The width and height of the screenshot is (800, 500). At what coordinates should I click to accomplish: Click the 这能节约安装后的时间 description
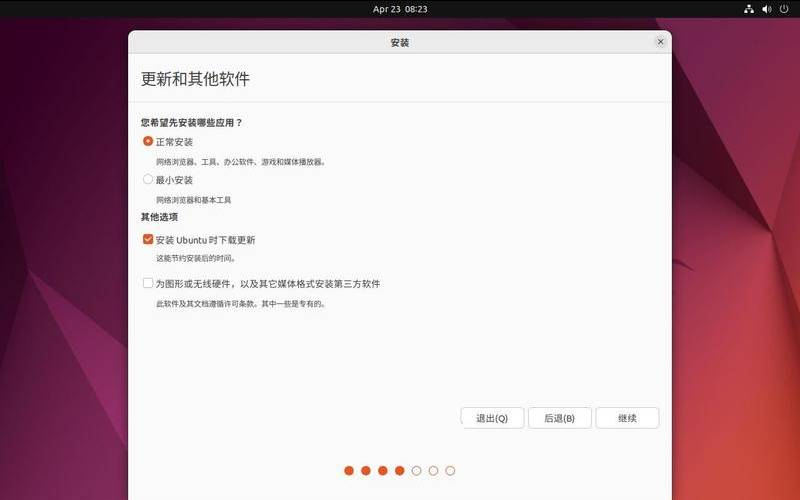196,258
